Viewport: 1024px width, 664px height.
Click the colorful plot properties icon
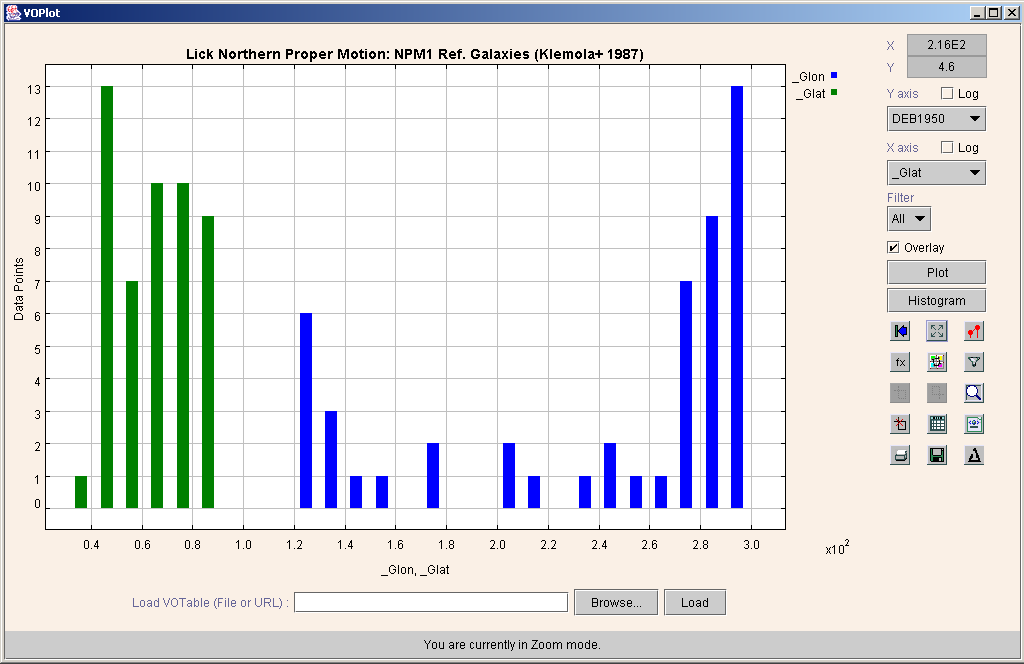coord(936,362)
